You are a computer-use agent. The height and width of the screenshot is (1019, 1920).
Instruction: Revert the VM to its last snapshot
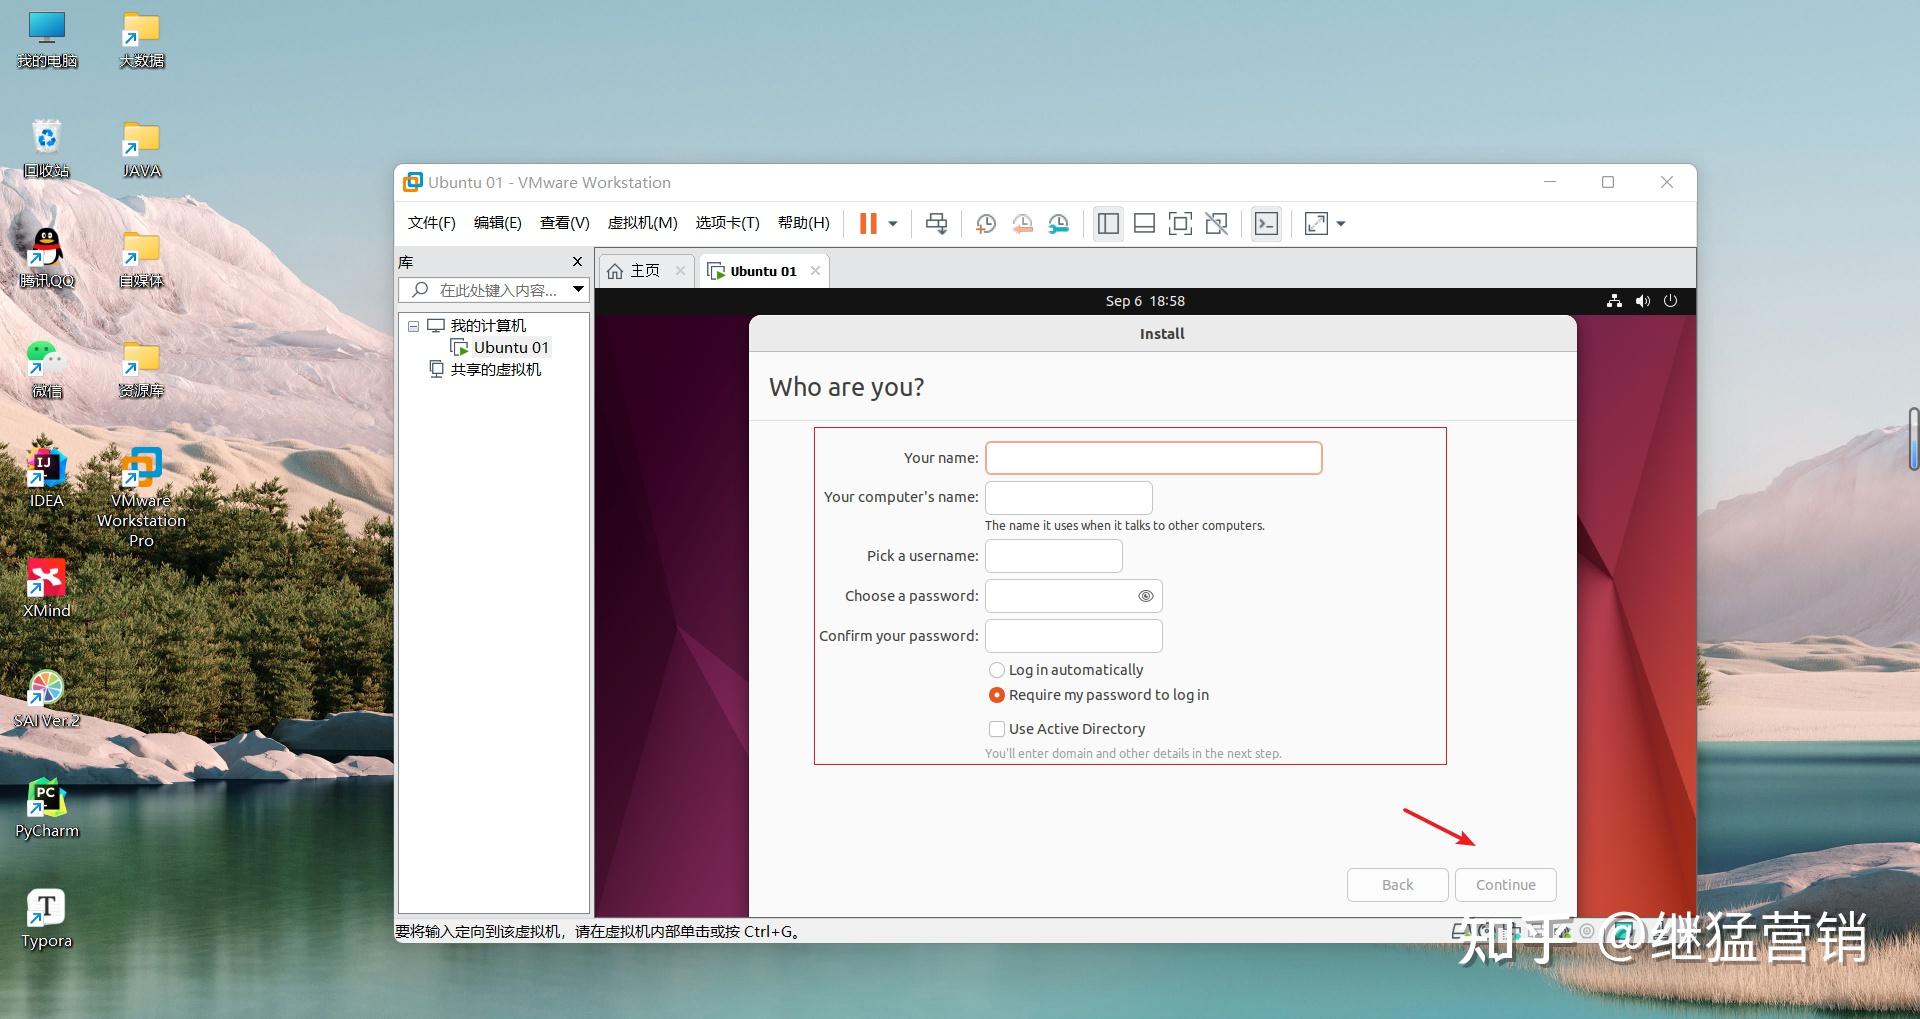click(x=1022, y=223)
